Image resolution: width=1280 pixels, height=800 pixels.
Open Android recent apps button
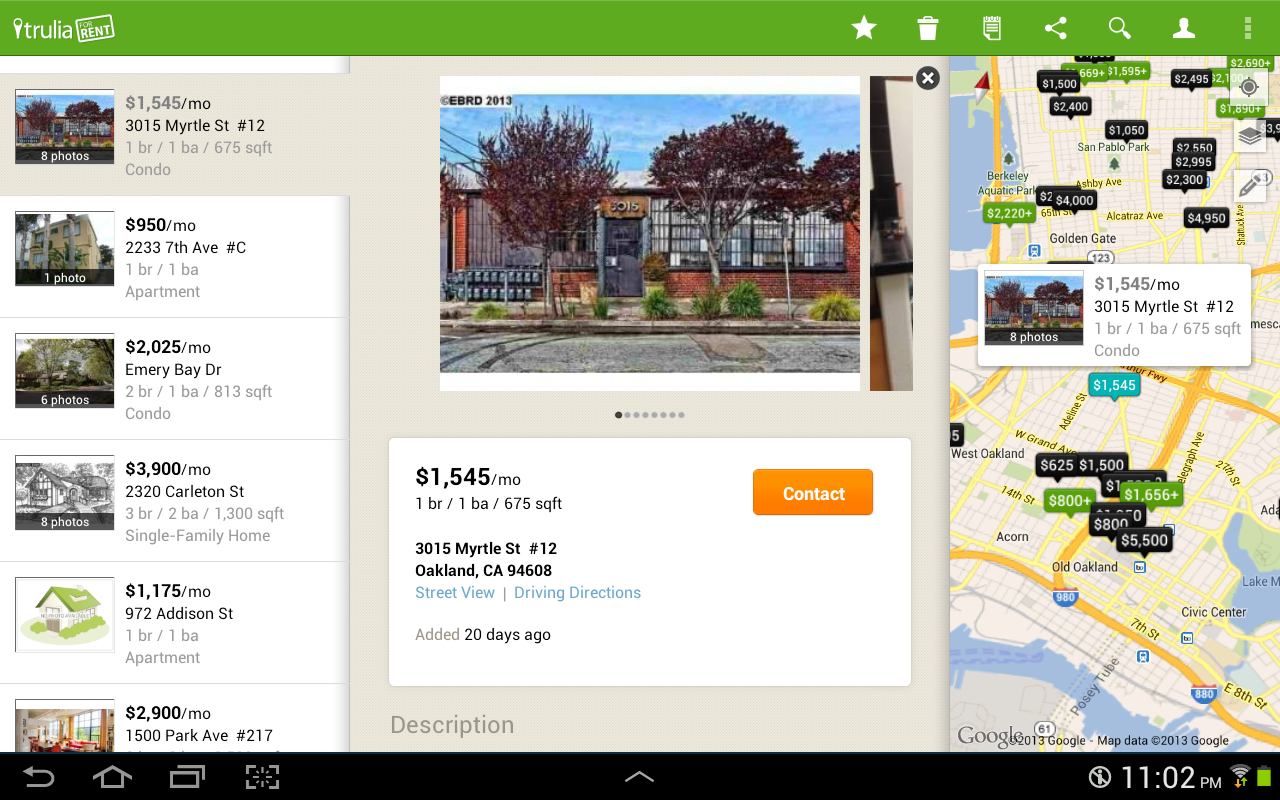click(187, 777)
